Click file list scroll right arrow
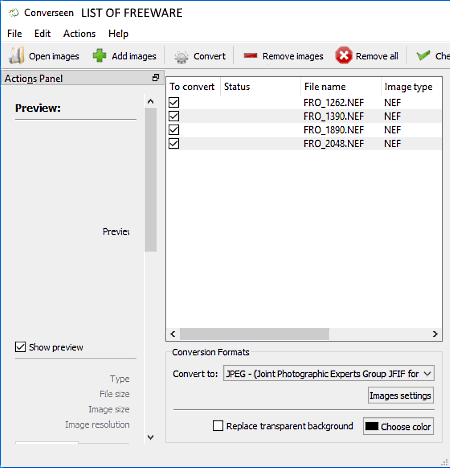Viewport: 450px width, 468px height. [x=435, y=334]
